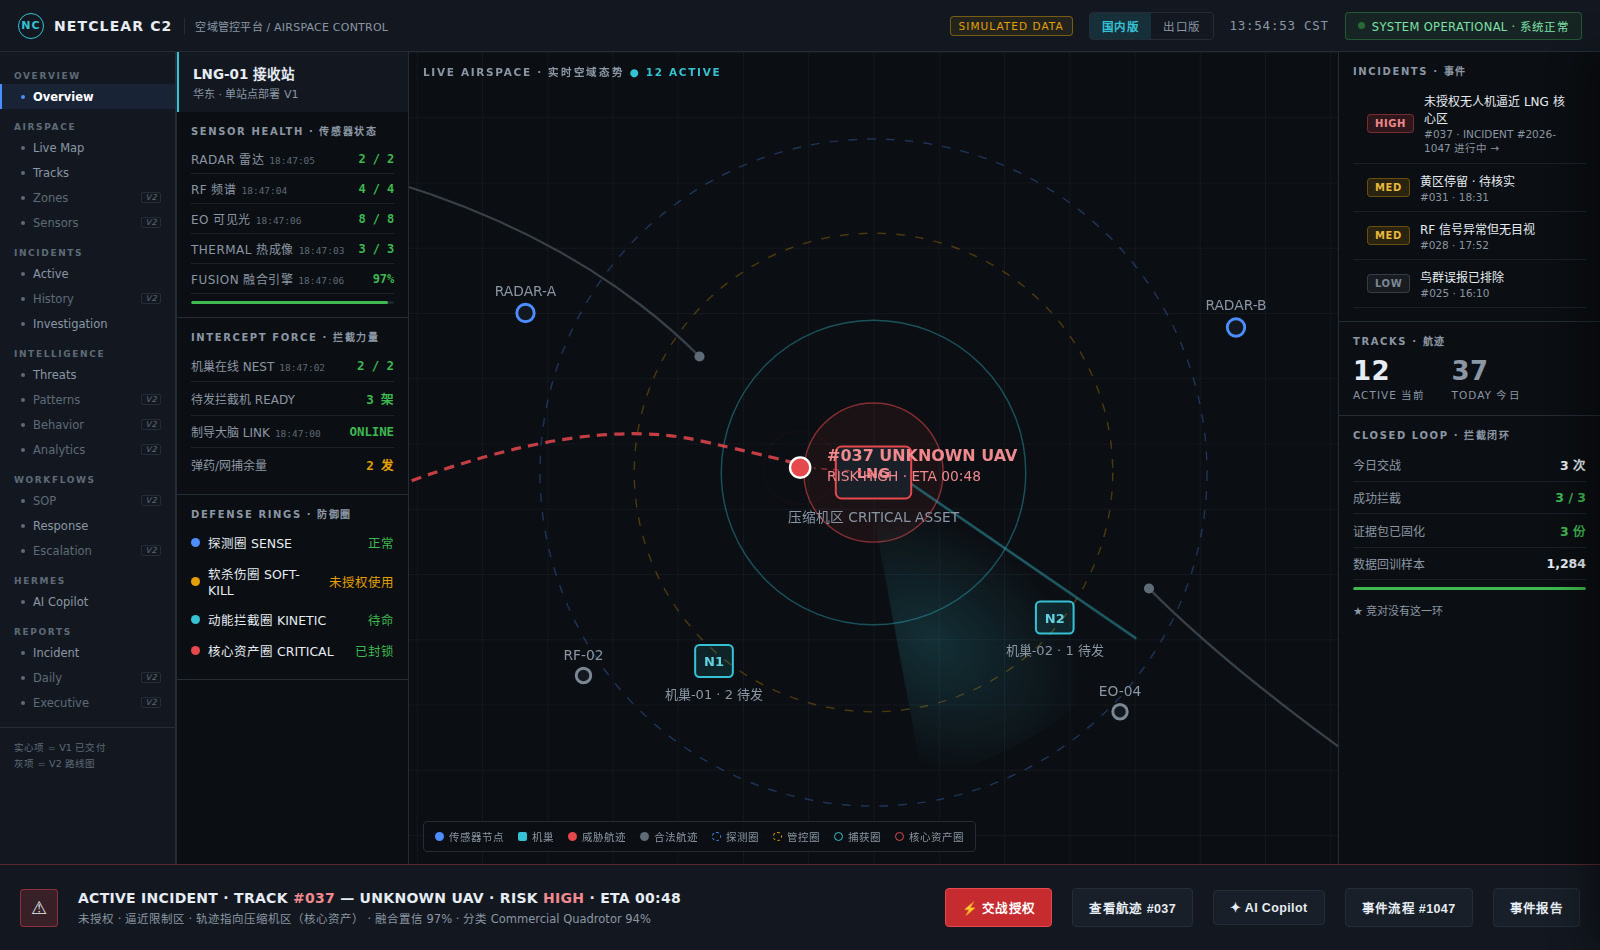Click the closed-loop green progress bar

(1469, 588)
